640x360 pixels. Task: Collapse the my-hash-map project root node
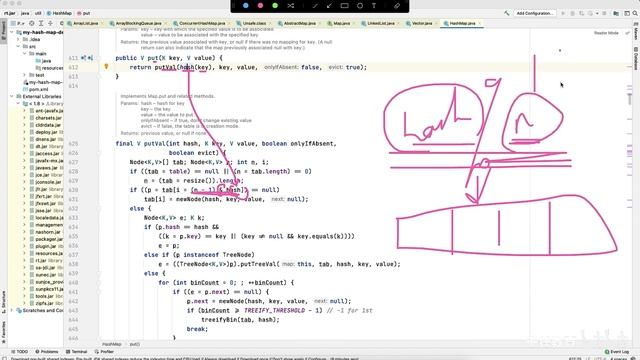tap(11, 32)
